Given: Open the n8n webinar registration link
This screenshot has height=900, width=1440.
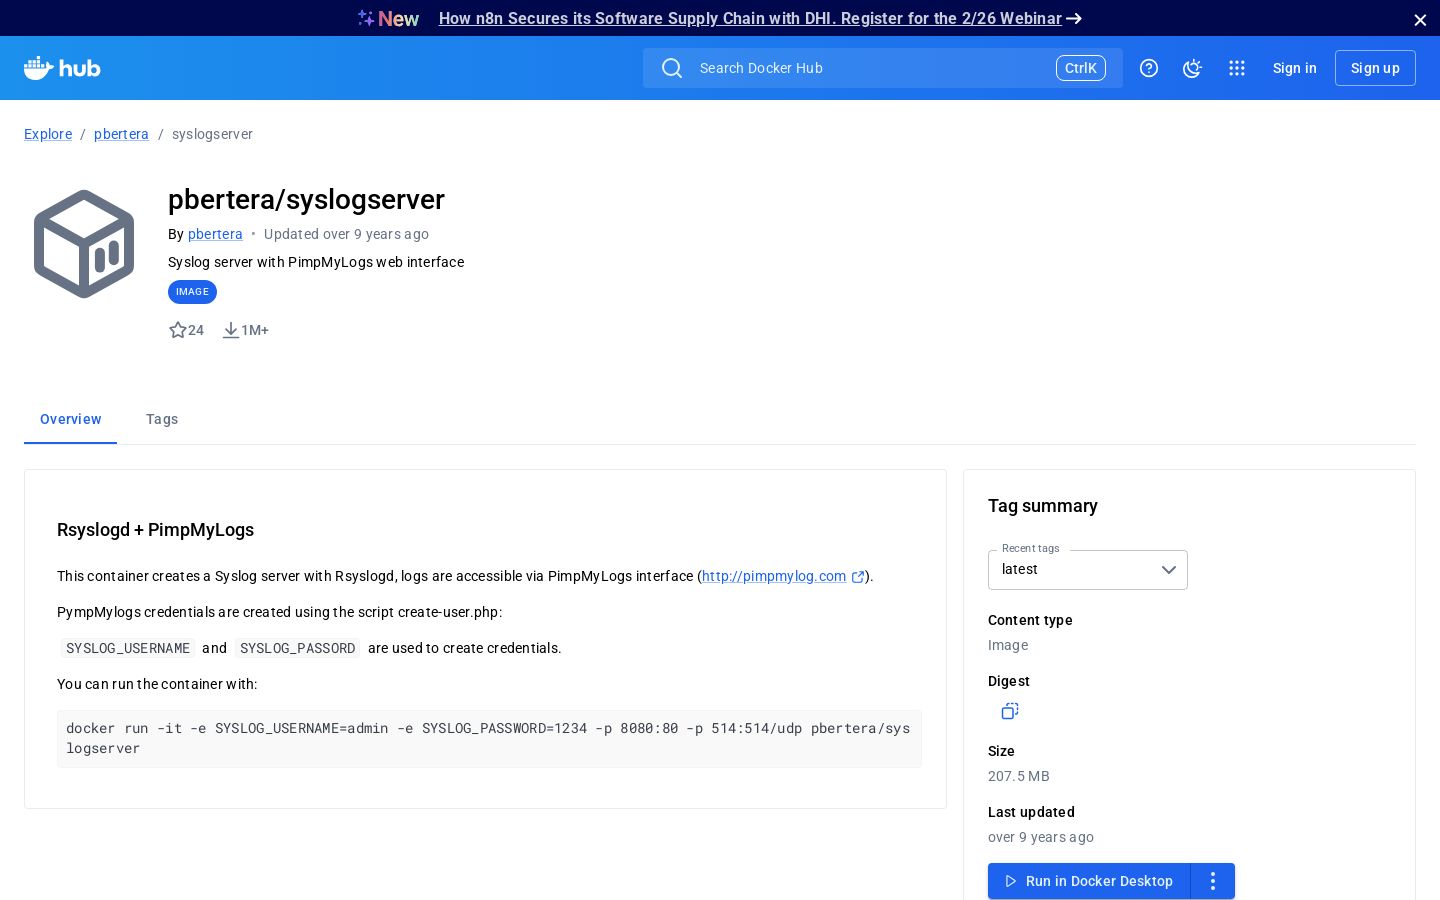Looking at the screenshot, I should coord(750,19).
